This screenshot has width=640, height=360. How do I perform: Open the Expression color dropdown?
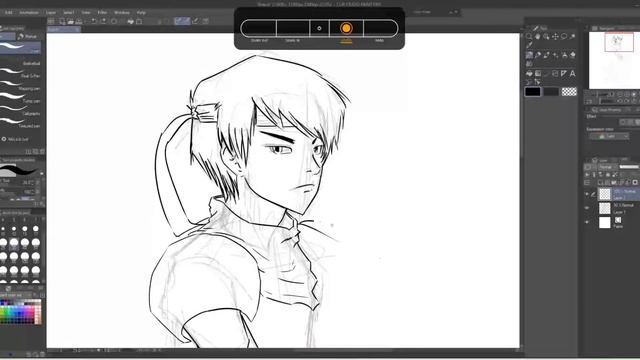pos(609,136)
